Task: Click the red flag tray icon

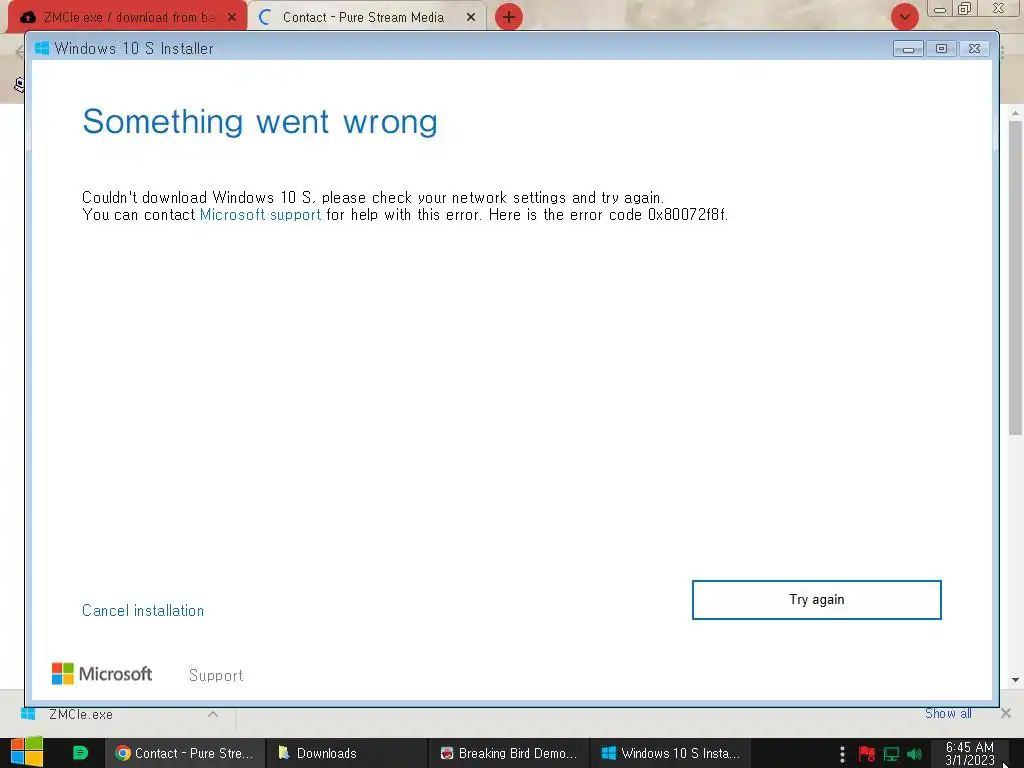Action: pyautogui.click(x=867, y=754)
